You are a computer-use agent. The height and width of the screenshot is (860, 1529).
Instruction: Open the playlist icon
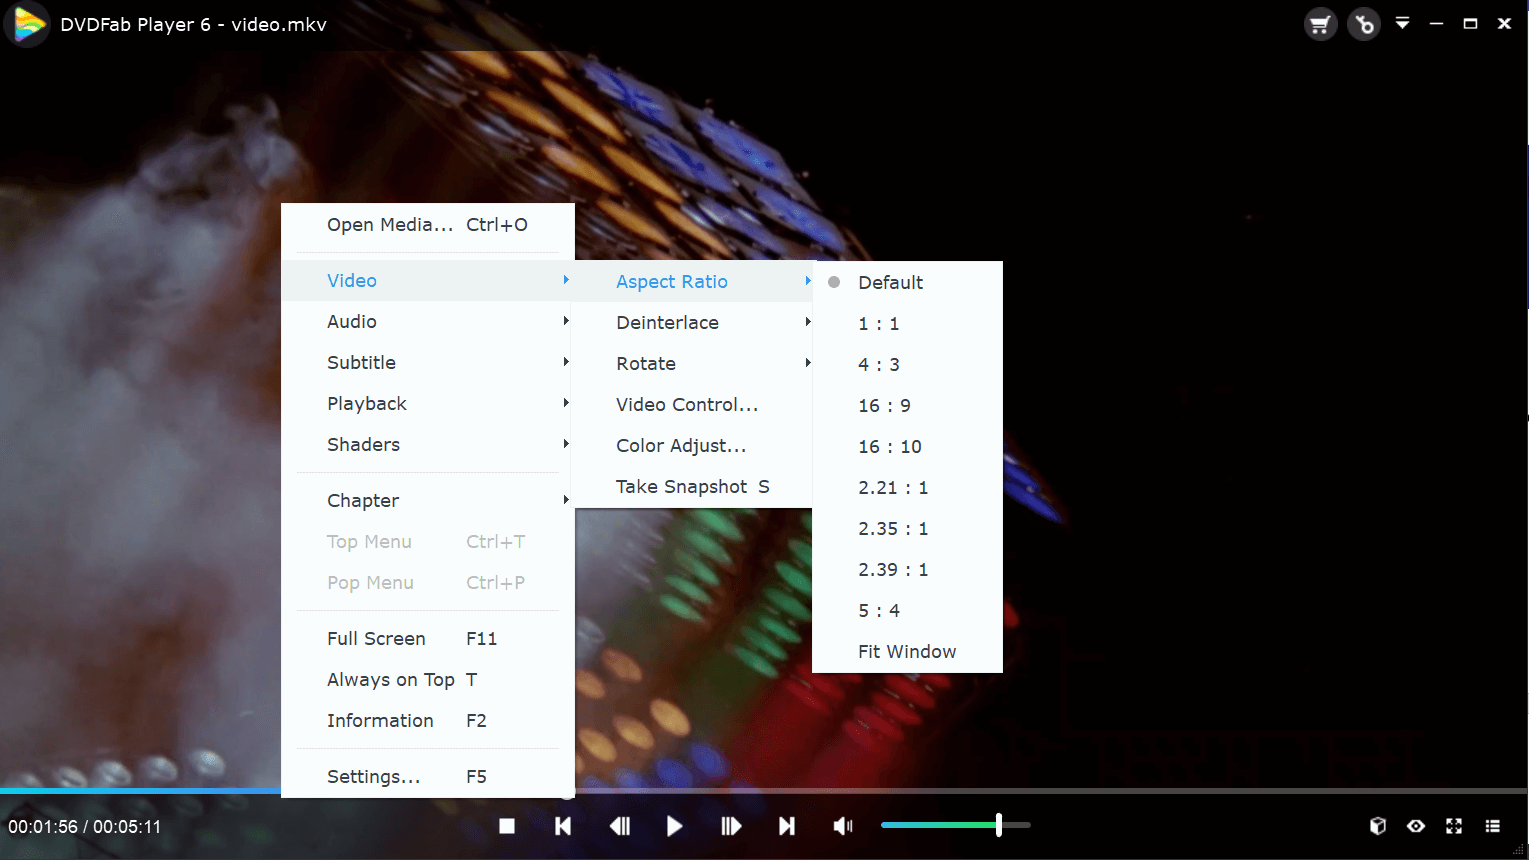point(1492,826)
